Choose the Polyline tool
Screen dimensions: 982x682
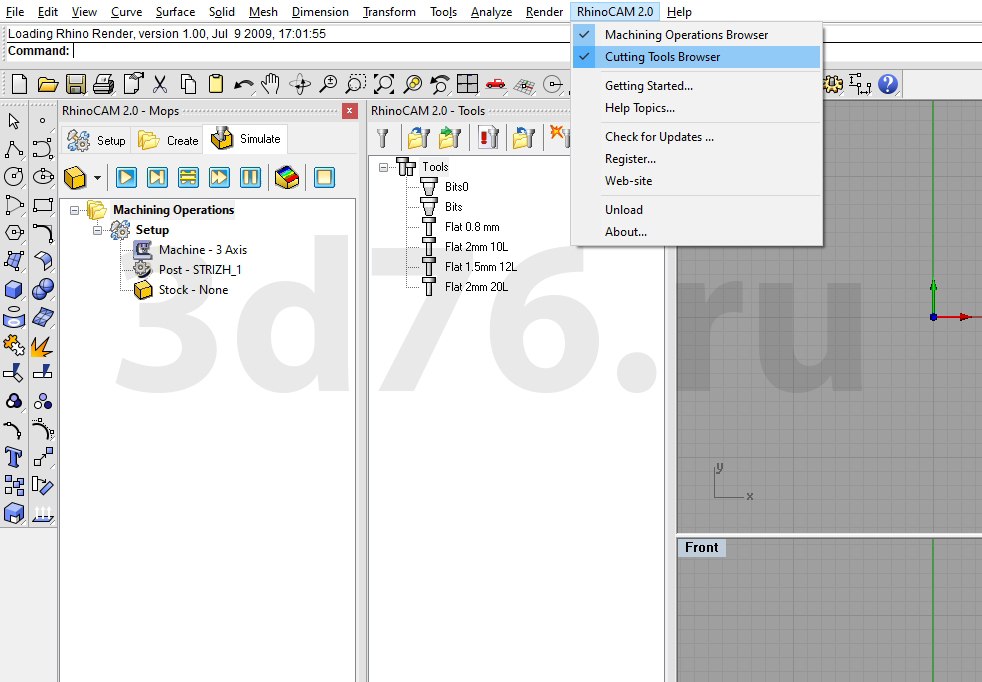pos(14,149)
